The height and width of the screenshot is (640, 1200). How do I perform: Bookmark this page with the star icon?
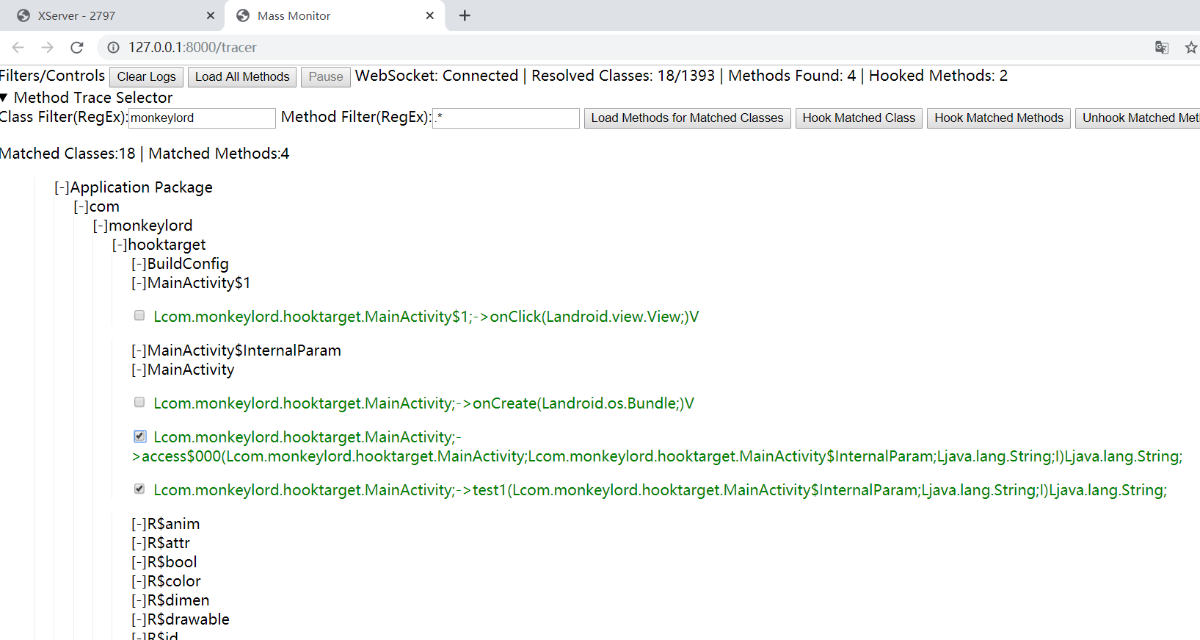tap(1190, 47)
